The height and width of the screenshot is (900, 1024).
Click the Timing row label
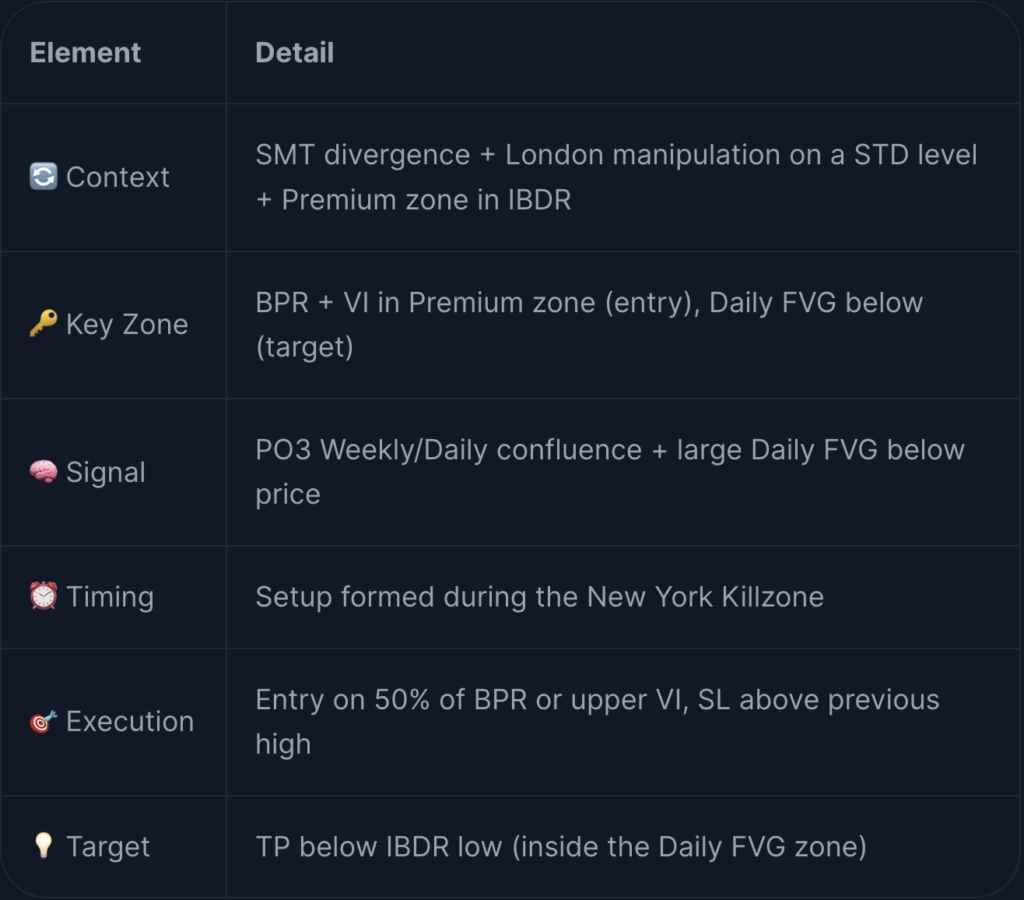[x=110, y=597]
